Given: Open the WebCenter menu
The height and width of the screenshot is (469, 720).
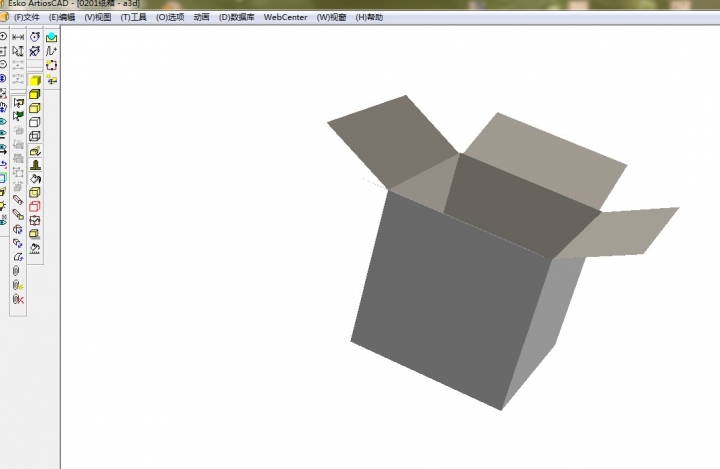Looking at the screenshot, I should pyautogui.click(x=285, y=17).
